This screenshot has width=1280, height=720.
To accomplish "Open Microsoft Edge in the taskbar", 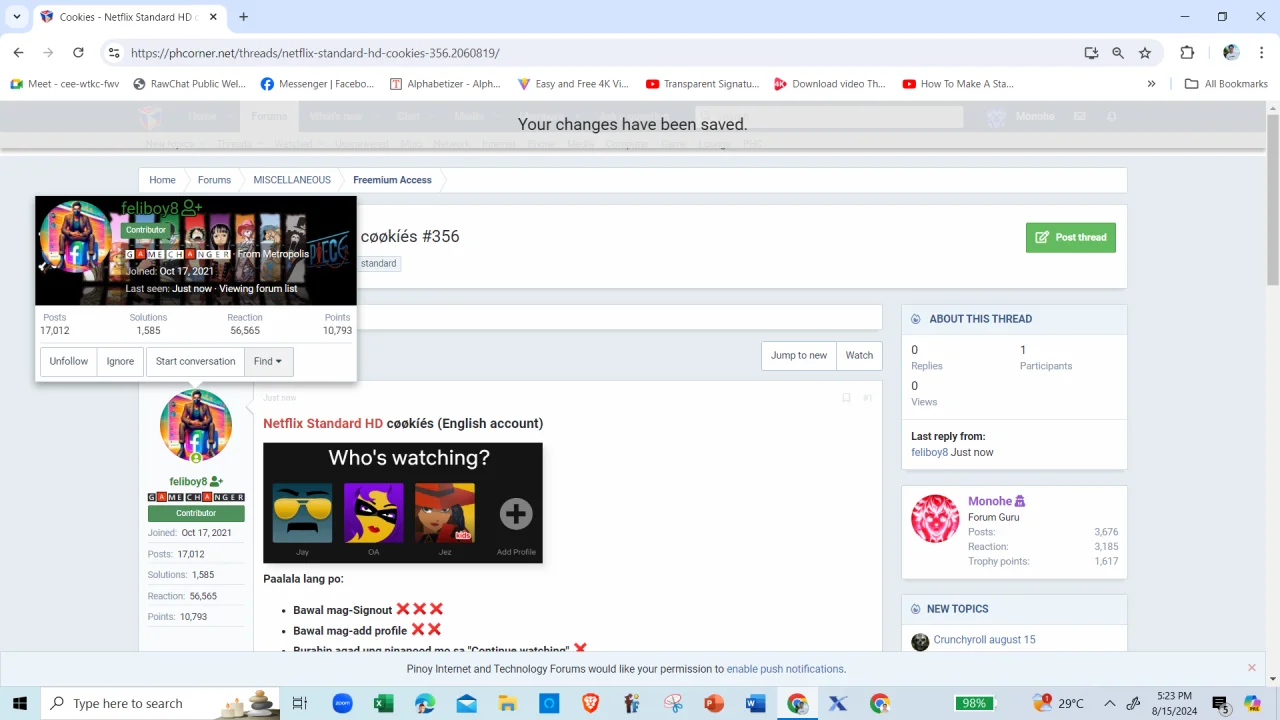I will click(x=425, y=704).
